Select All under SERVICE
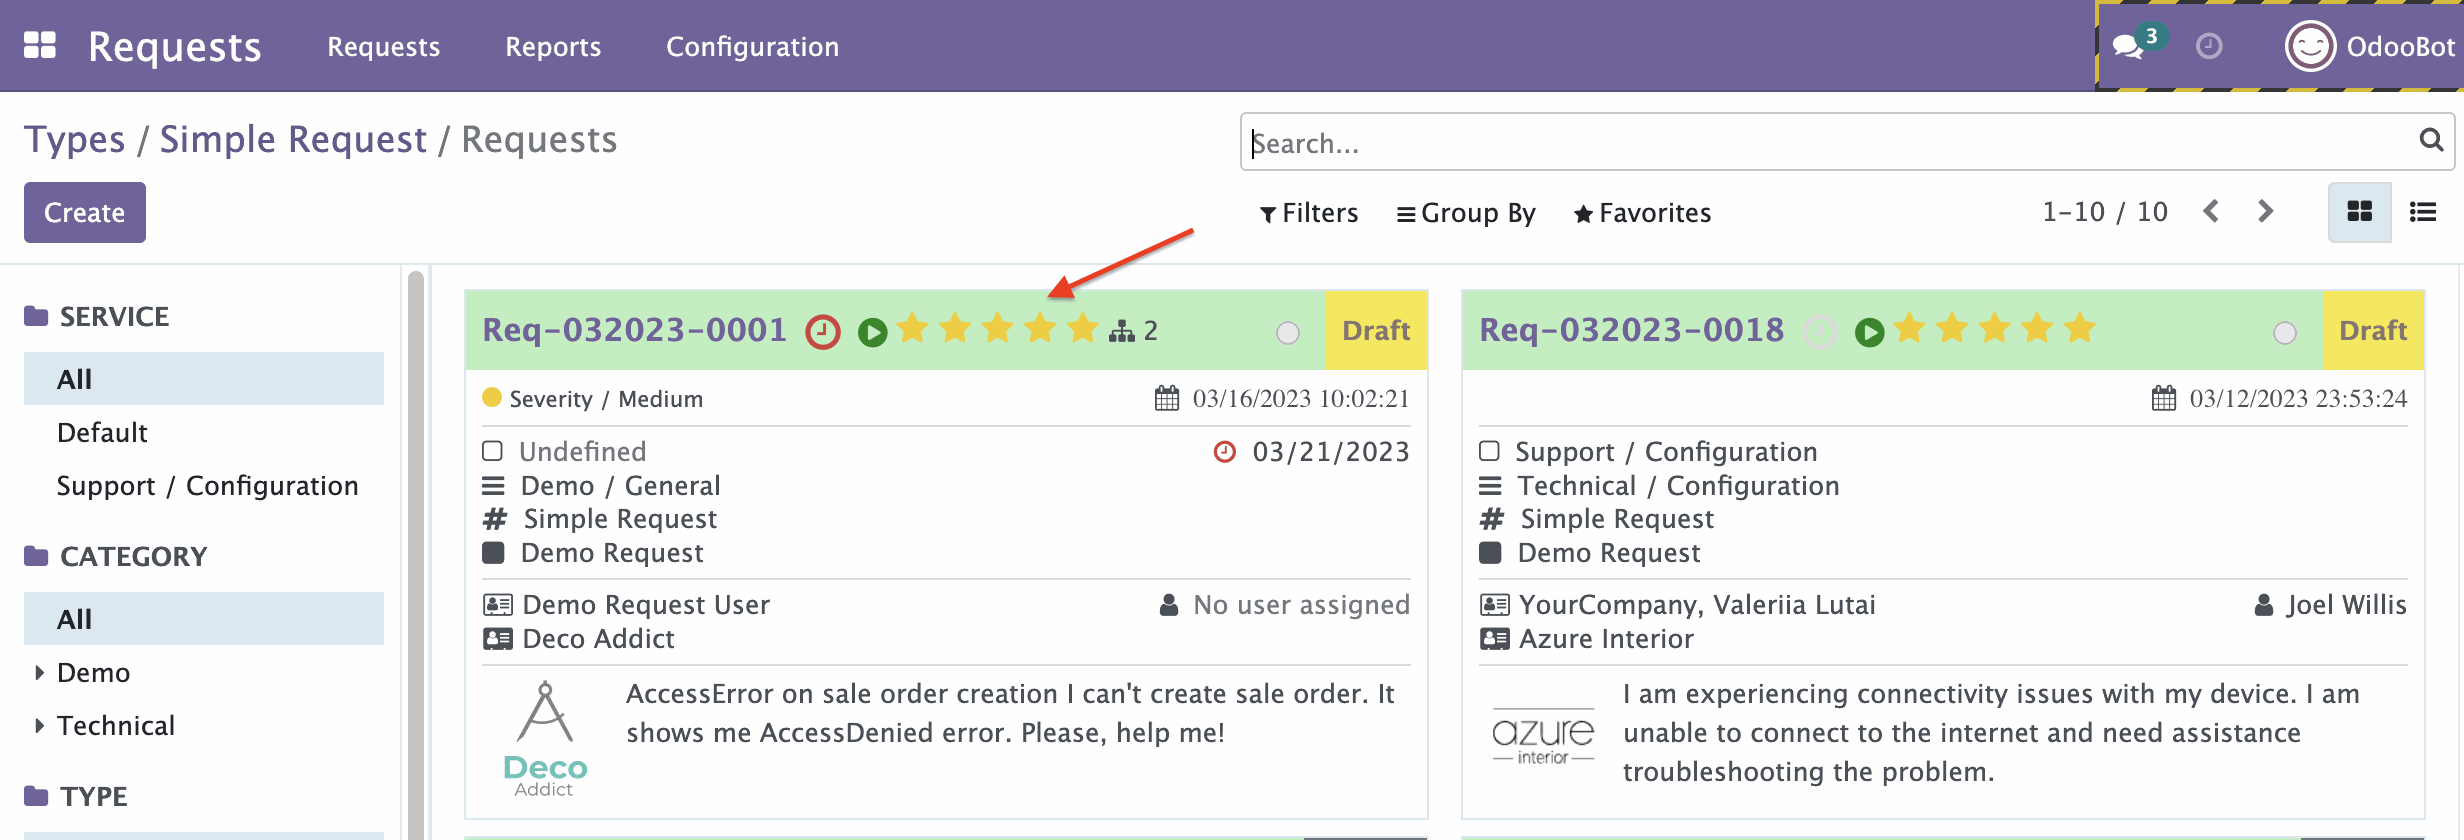This screenshot has width=2464, height=840. [x=204, y=379]
